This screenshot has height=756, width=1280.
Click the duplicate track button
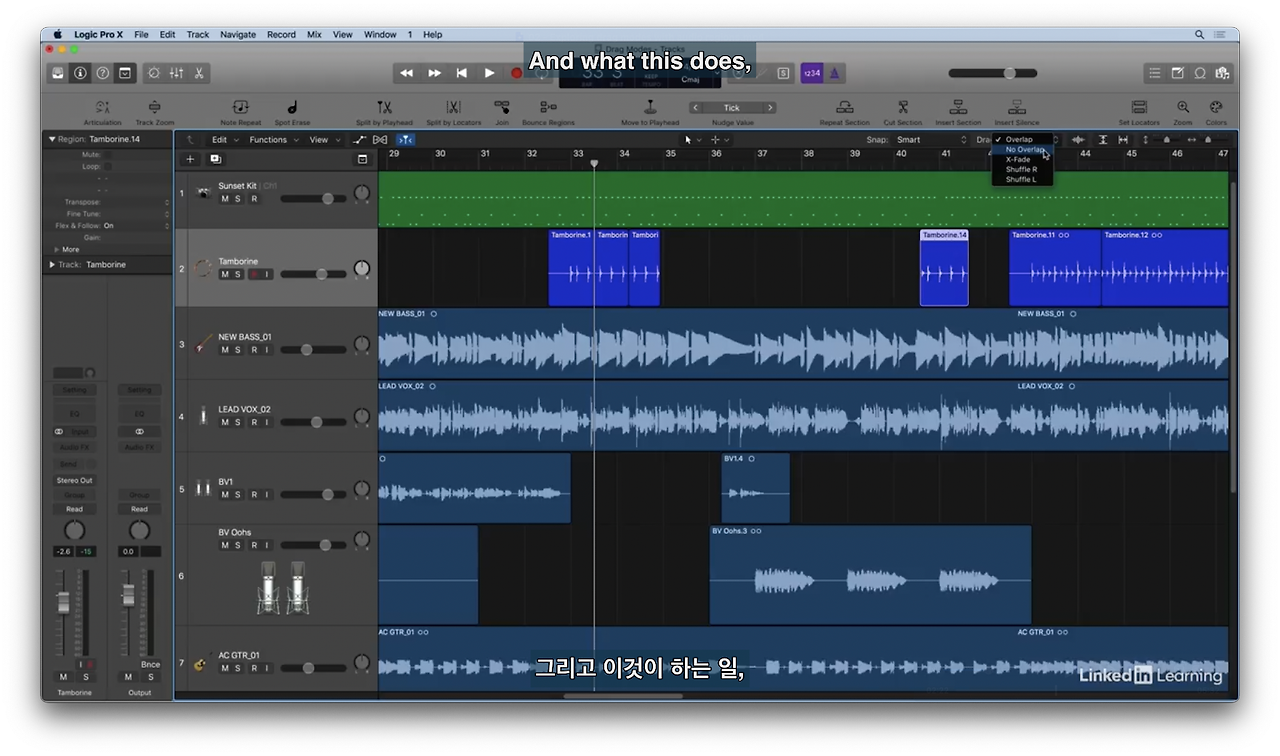(x=215, y=159)
